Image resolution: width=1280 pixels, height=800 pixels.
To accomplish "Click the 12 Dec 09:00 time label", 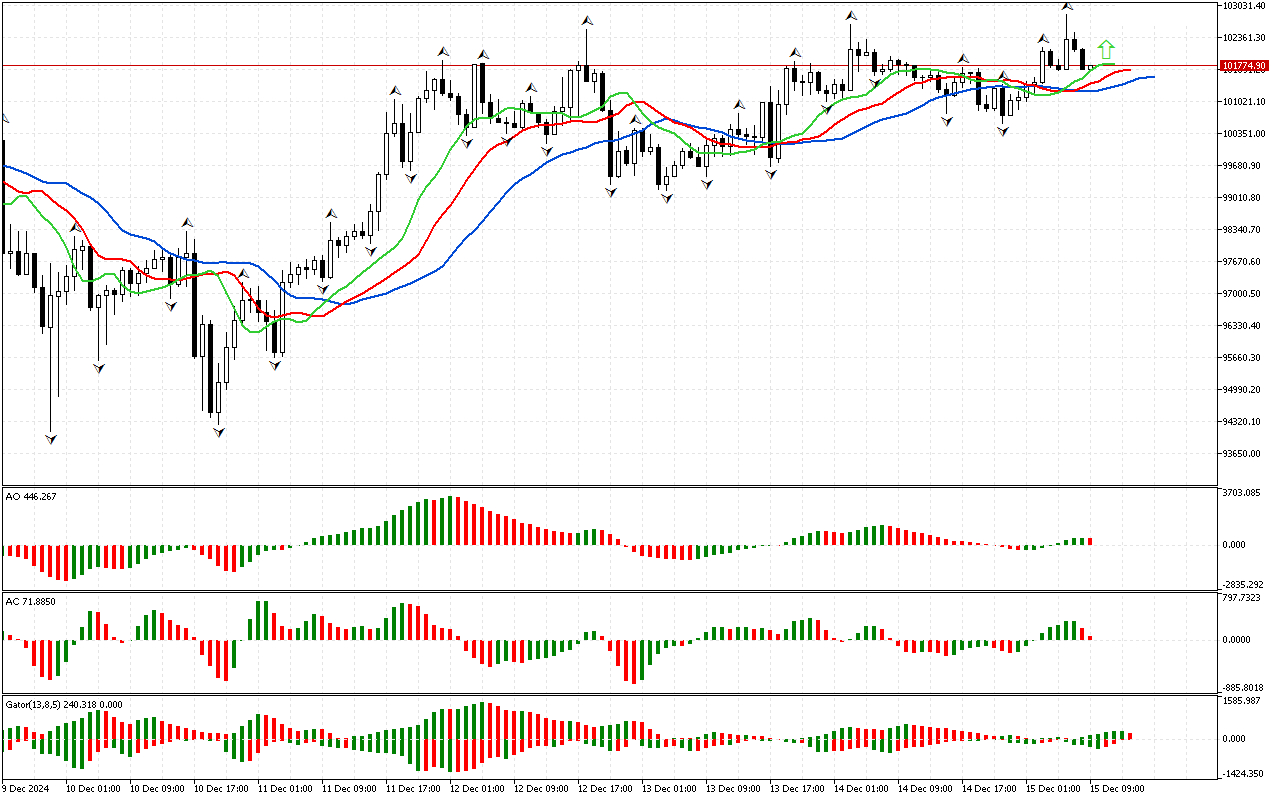I will coord(540,789).
